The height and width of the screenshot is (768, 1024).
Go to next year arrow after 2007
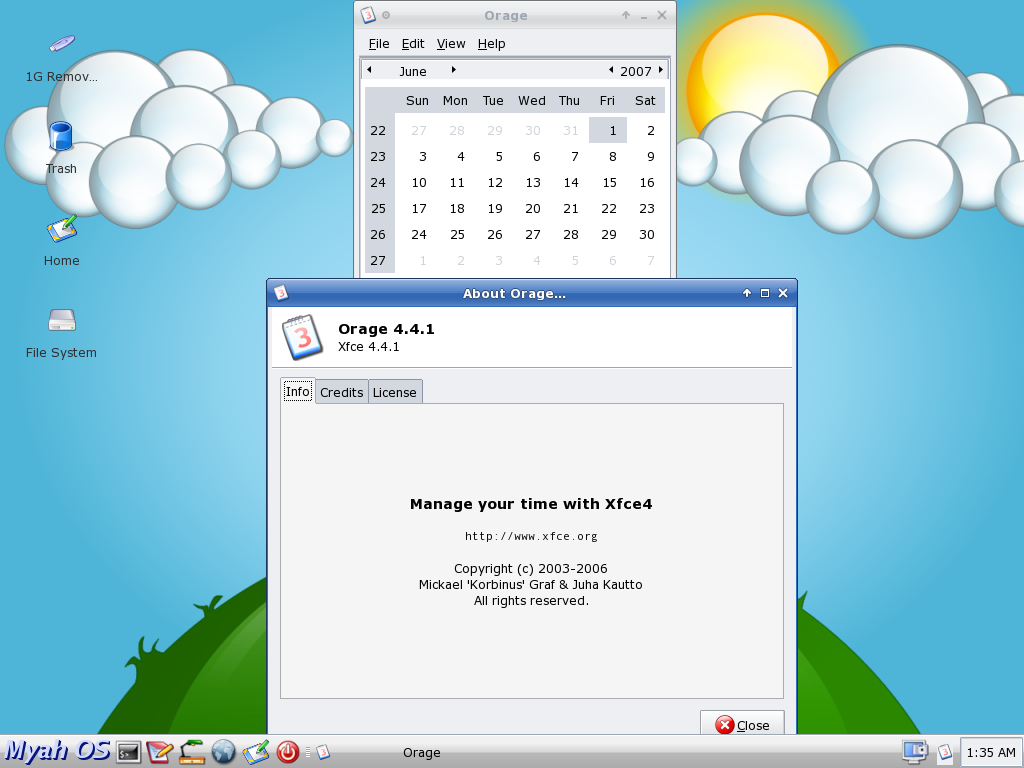661,70
